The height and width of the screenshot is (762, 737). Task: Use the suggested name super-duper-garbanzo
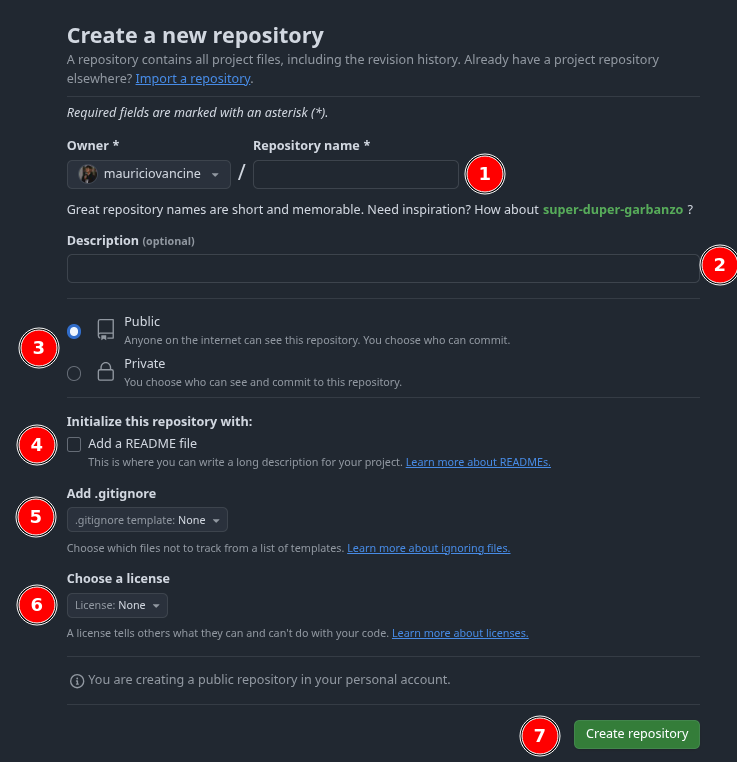coord(613,210)
